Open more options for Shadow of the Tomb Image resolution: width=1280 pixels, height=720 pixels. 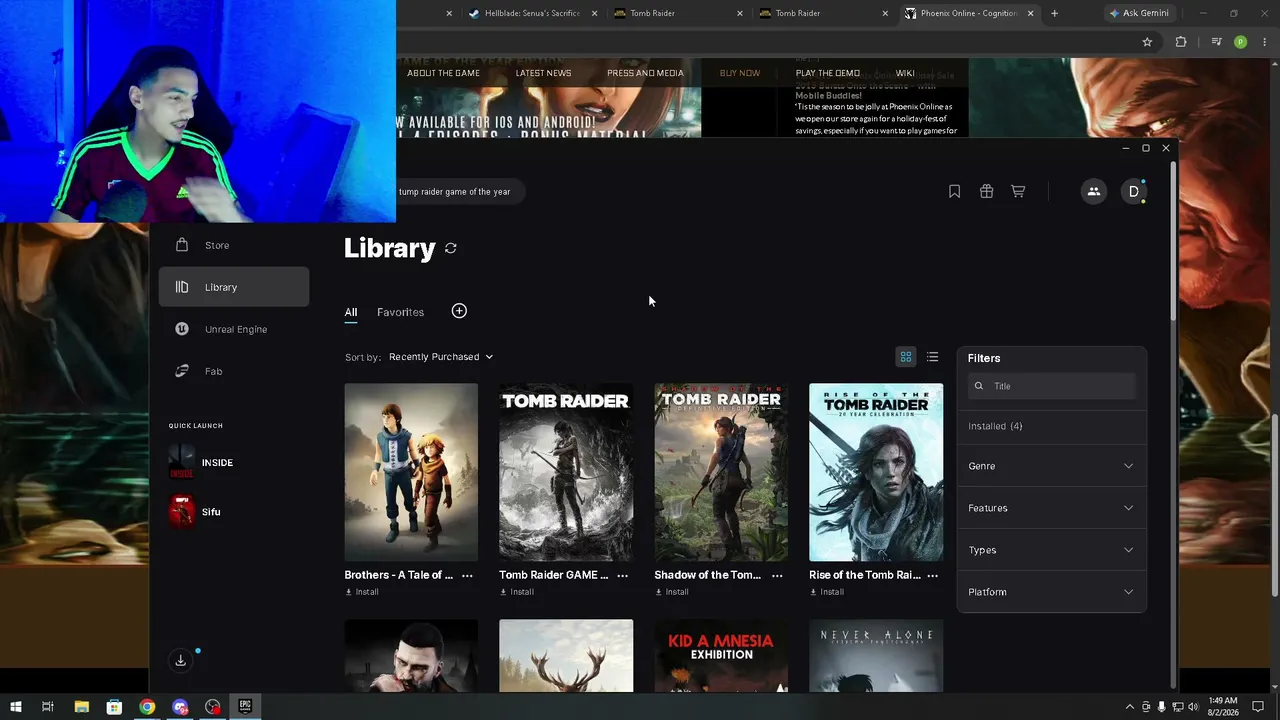click(x=777, y=575)
